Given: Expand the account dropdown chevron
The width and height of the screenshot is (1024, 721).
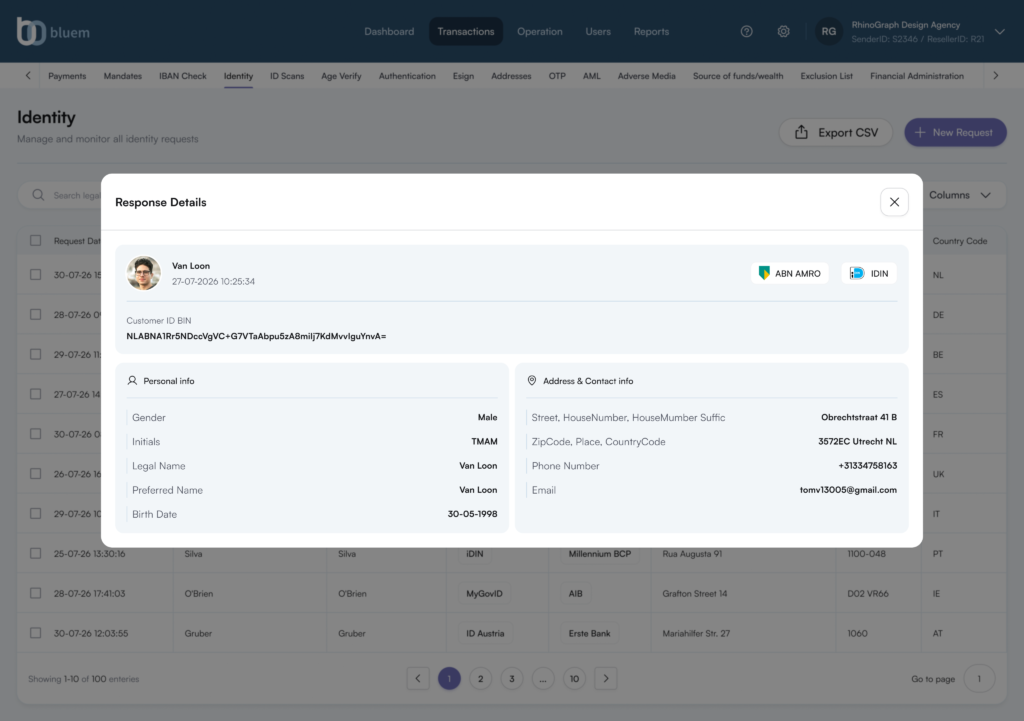Looking at the screenshot, I should pos(999,31).
